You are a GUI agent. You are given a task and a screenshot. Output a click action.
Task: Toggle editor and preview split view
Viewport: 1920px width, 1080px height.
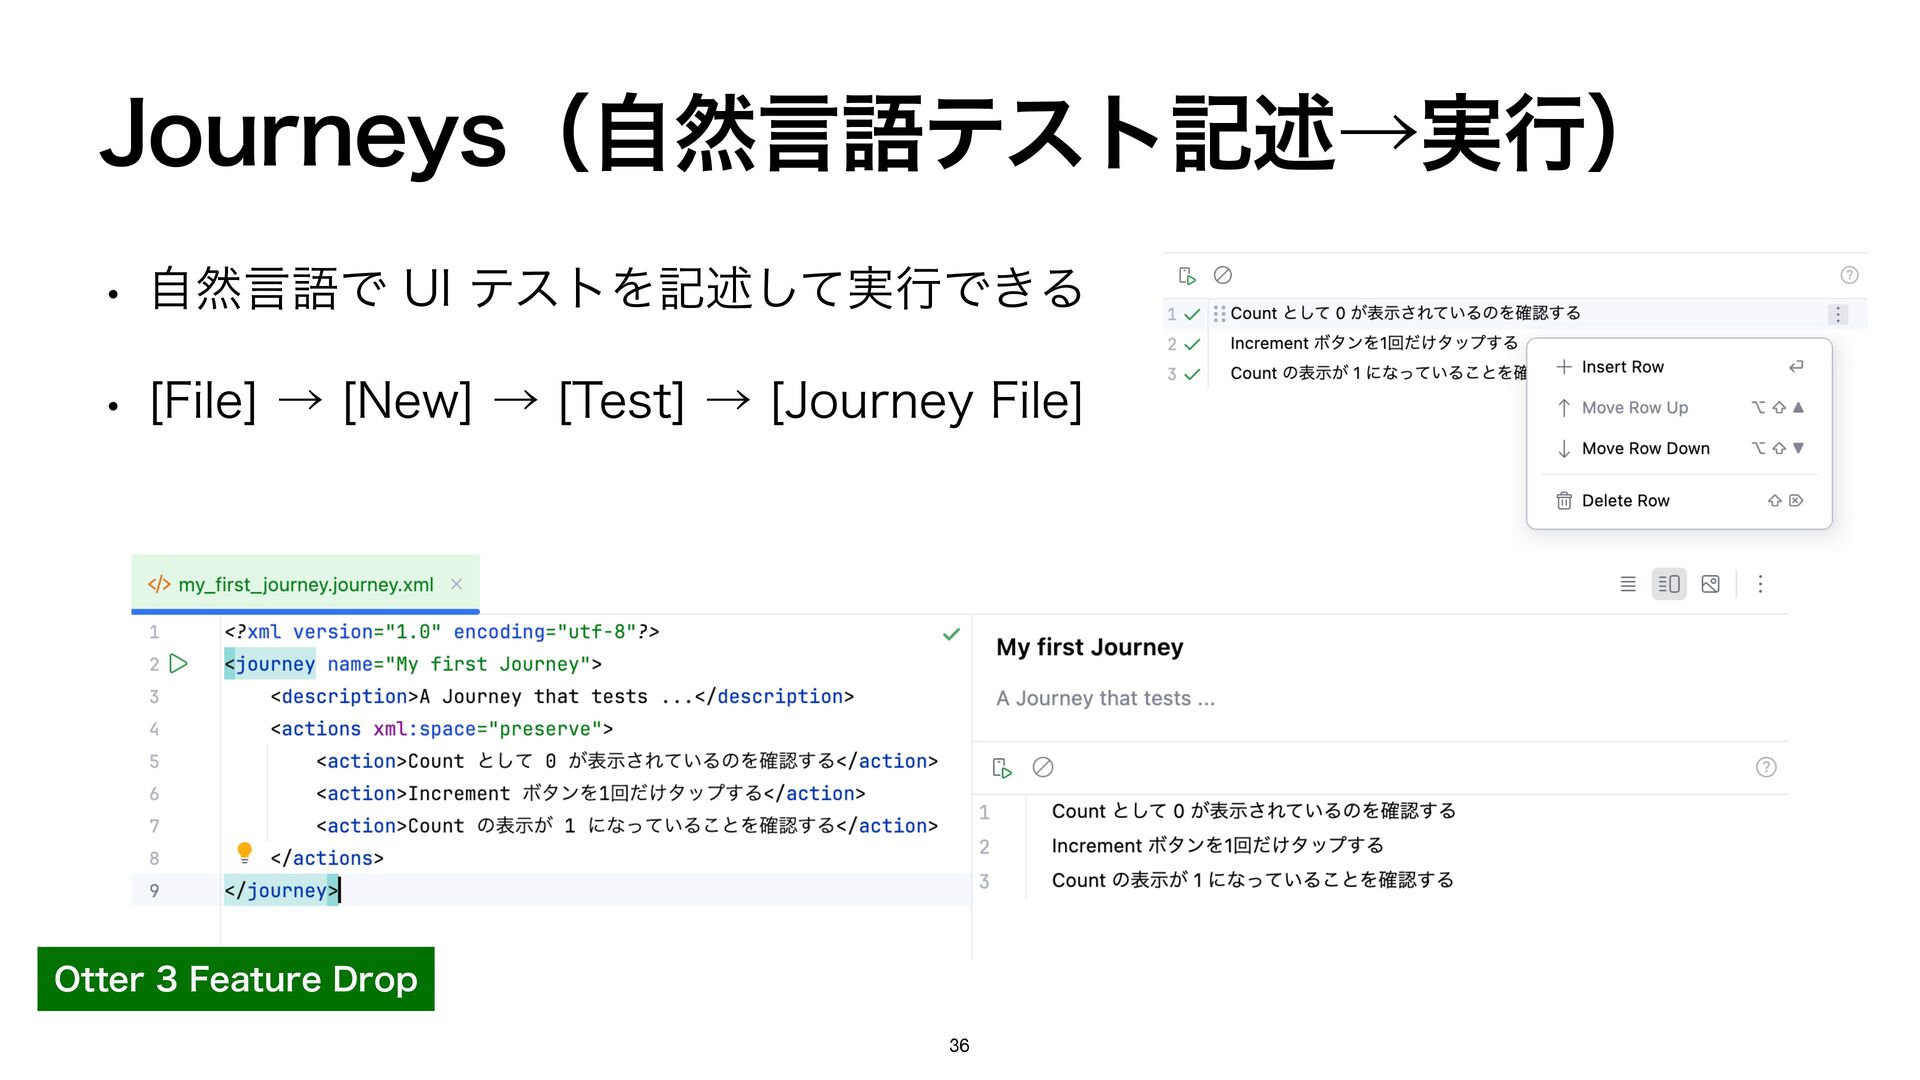(x=1669, y=584)
